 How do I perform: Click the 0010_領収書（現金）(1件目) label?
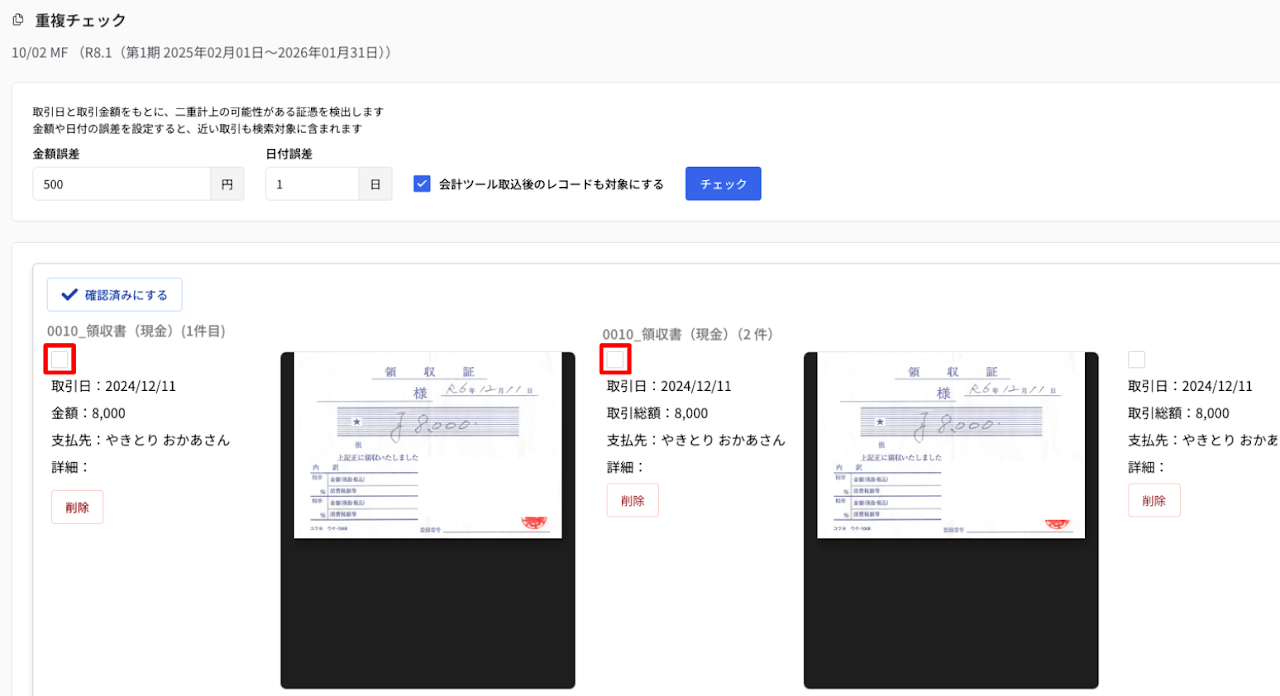coord(137,330)
